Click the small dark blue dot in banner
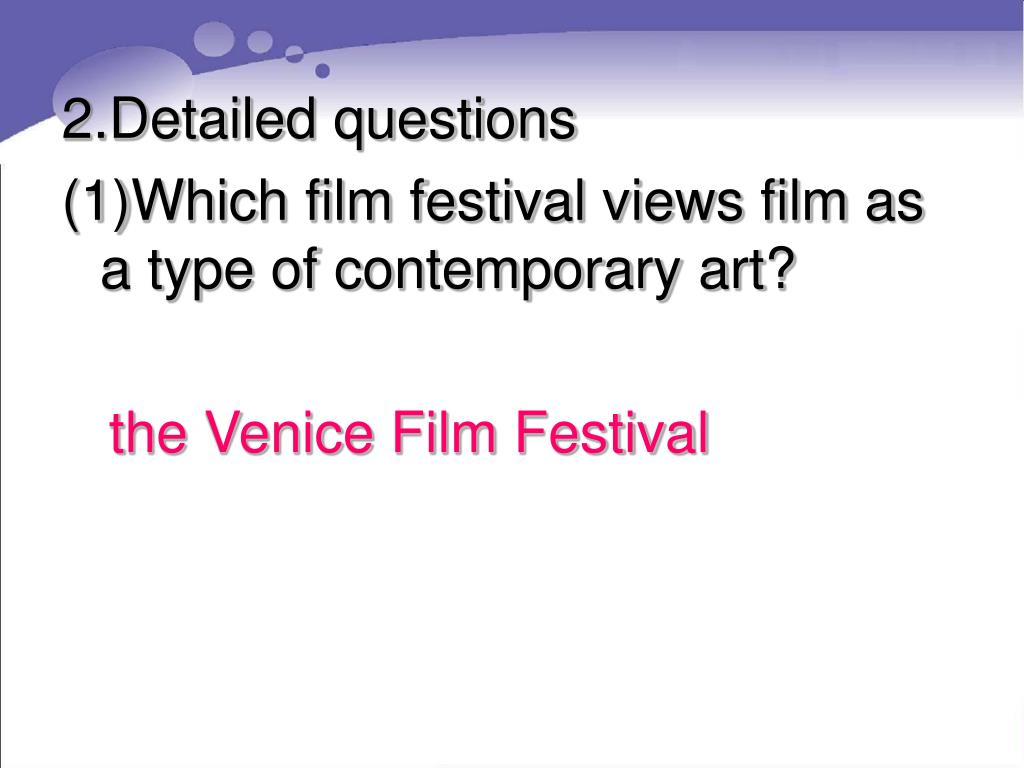The height and width of the screenshot is (768, 1024). point(323,71)
